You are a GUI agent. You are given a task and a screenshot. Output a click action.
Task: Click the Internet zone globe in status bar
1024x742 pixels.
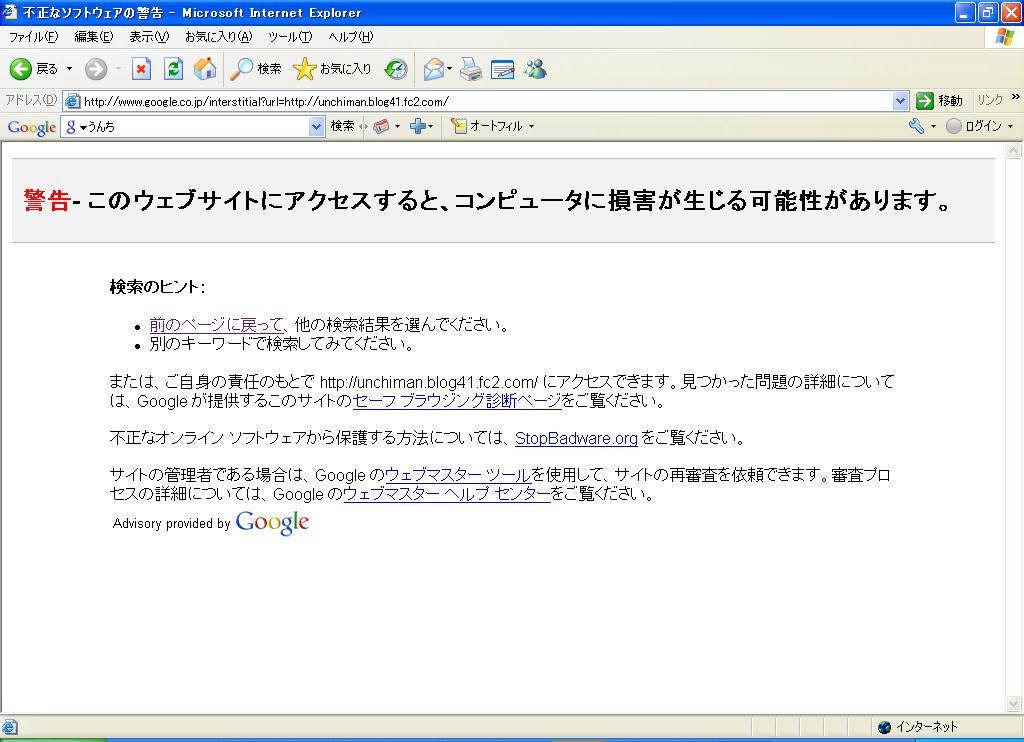(x=884, y=727)
